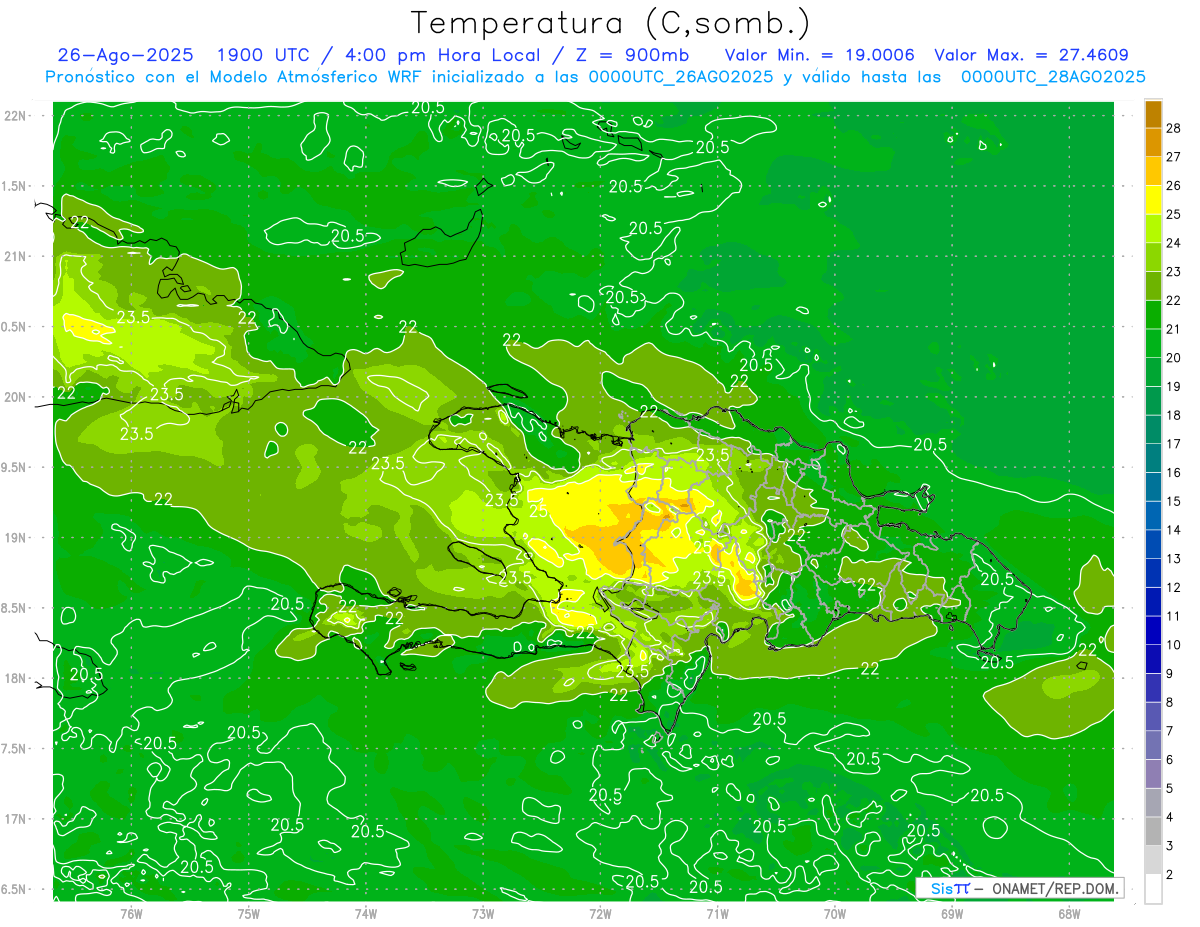Click the "73W" longitude axis label

[483, 912]
